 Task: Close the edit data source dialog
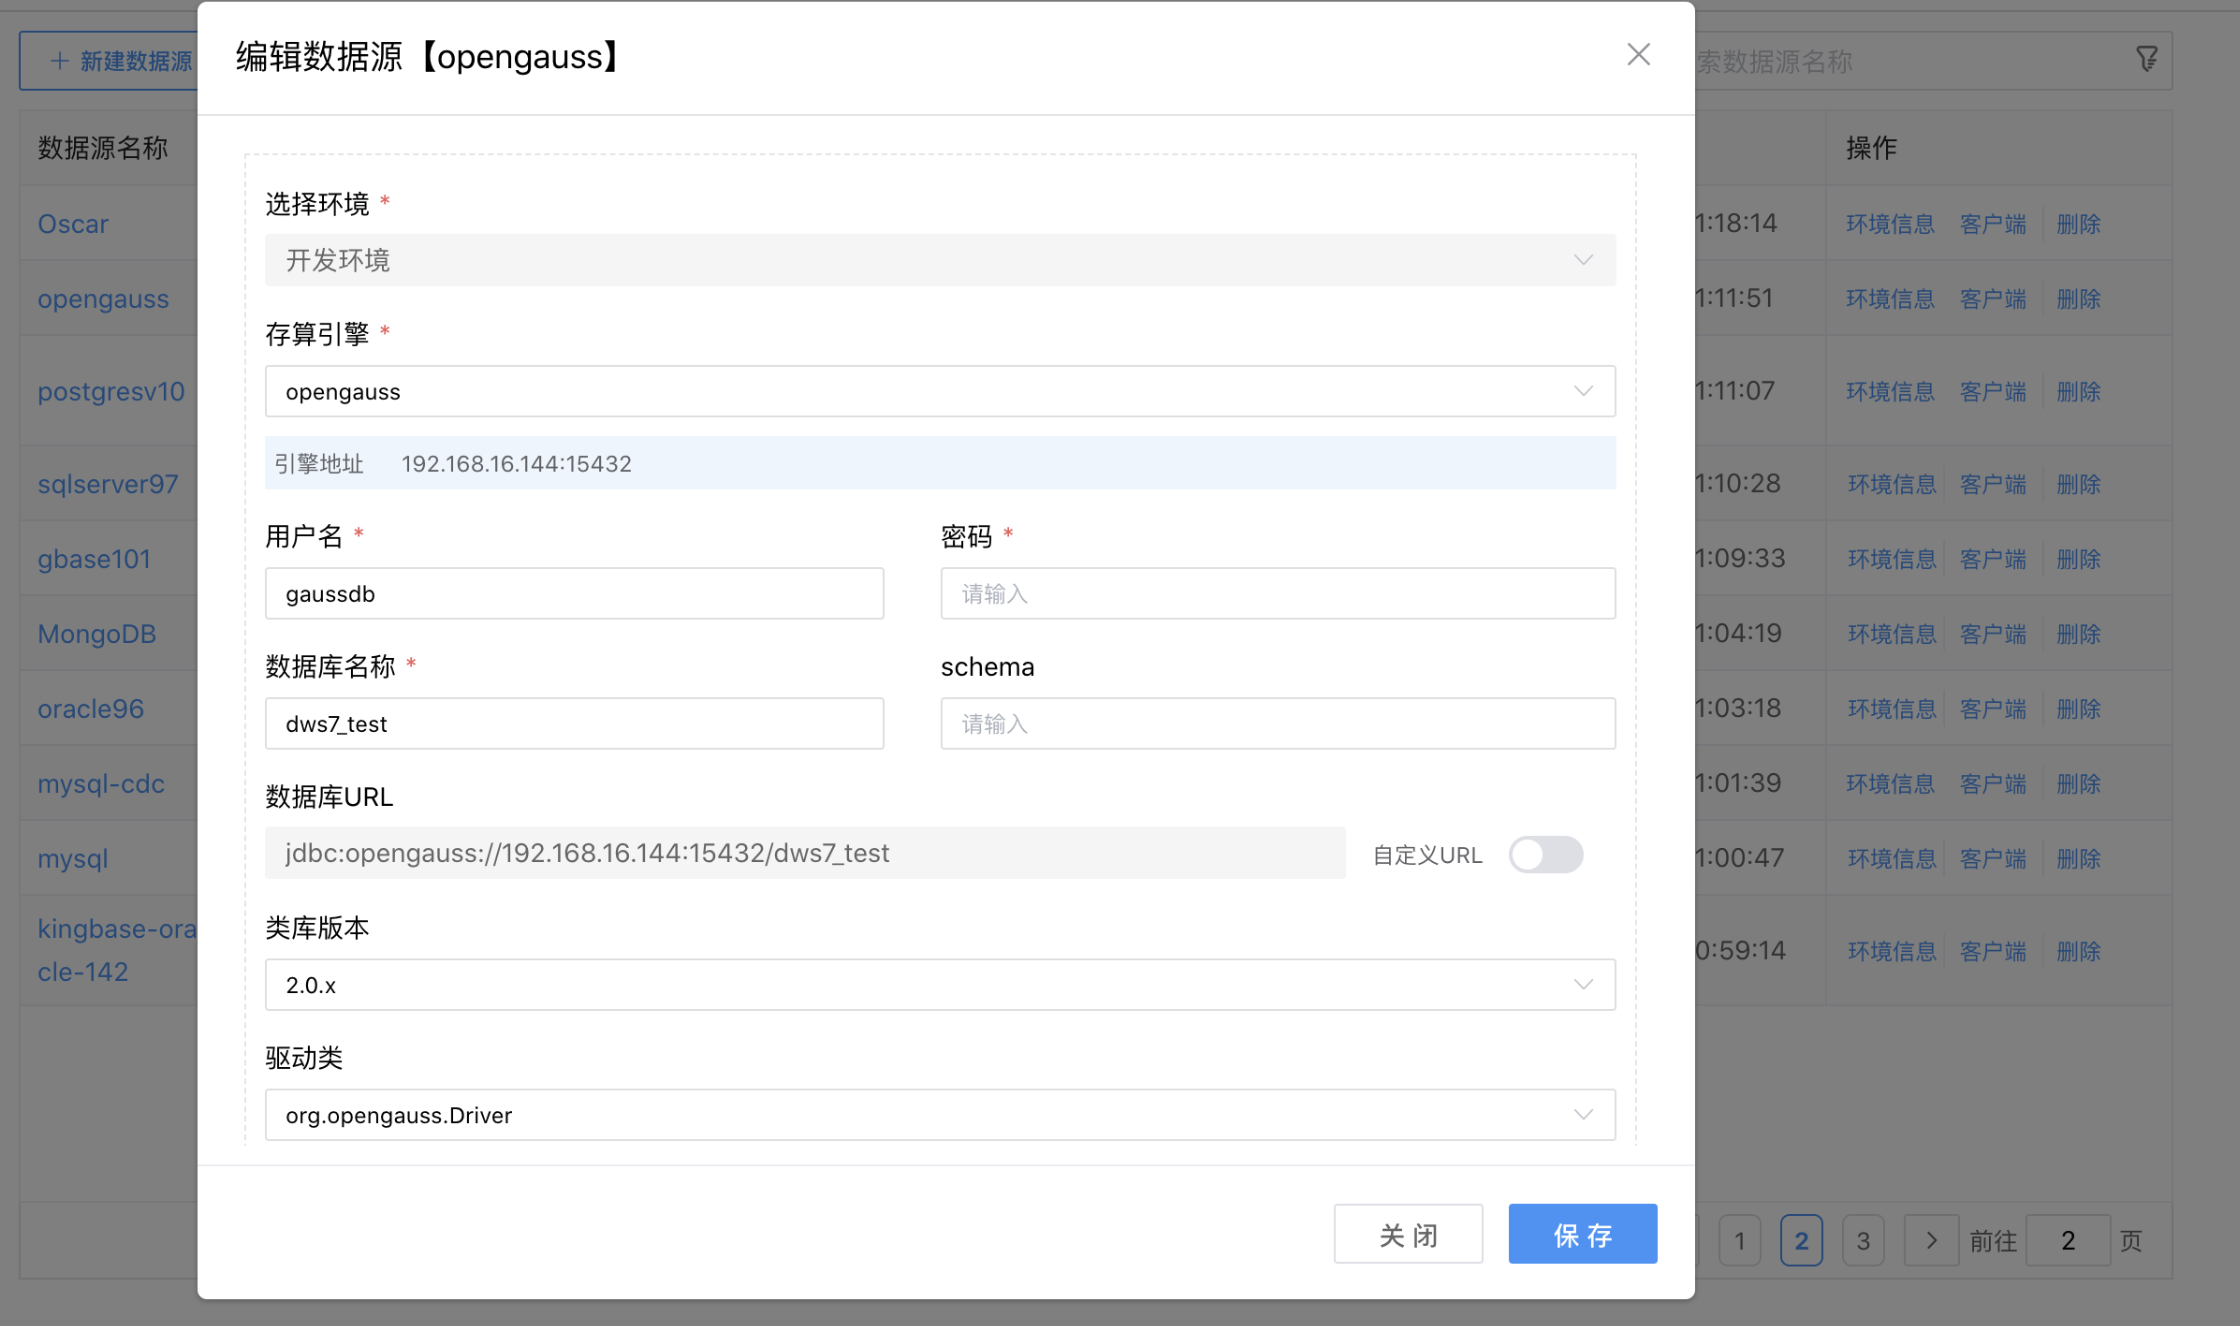tap(1638, 55)
